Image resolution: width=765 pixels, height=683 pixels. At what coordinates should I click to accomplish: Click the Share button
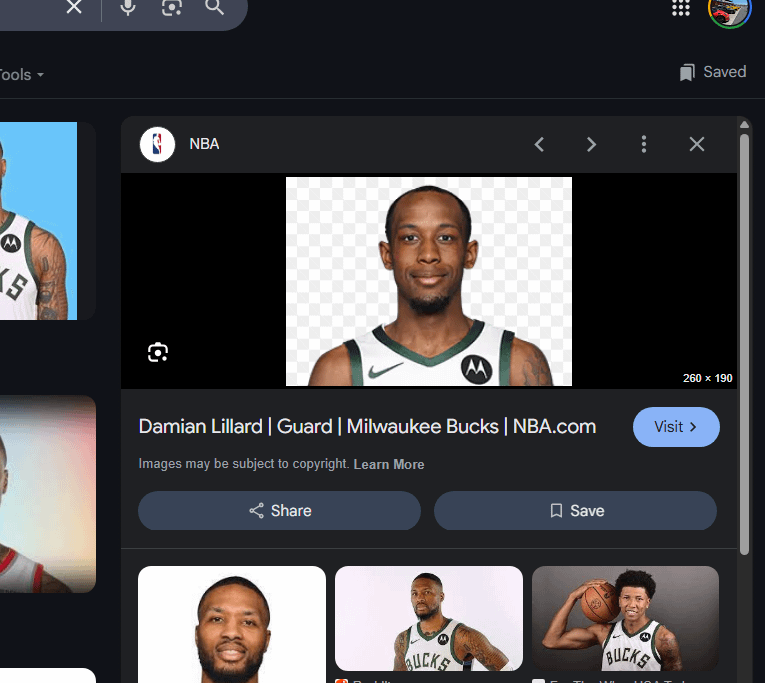coord(280,511)
